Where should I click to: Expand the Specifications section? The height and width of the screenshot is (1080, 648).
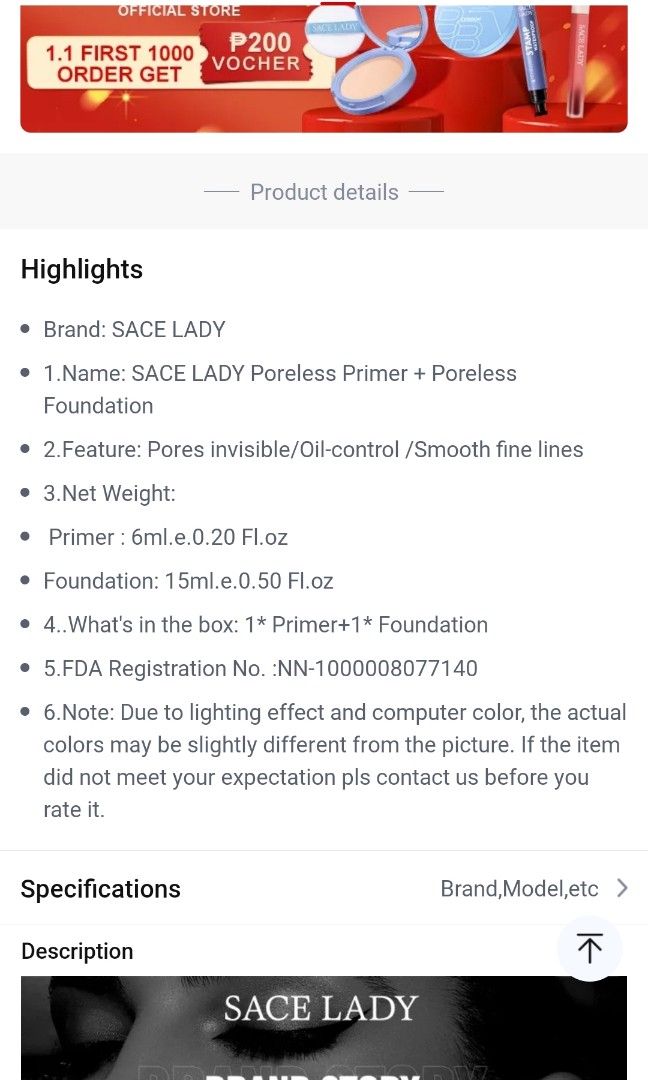pos(324,888)
